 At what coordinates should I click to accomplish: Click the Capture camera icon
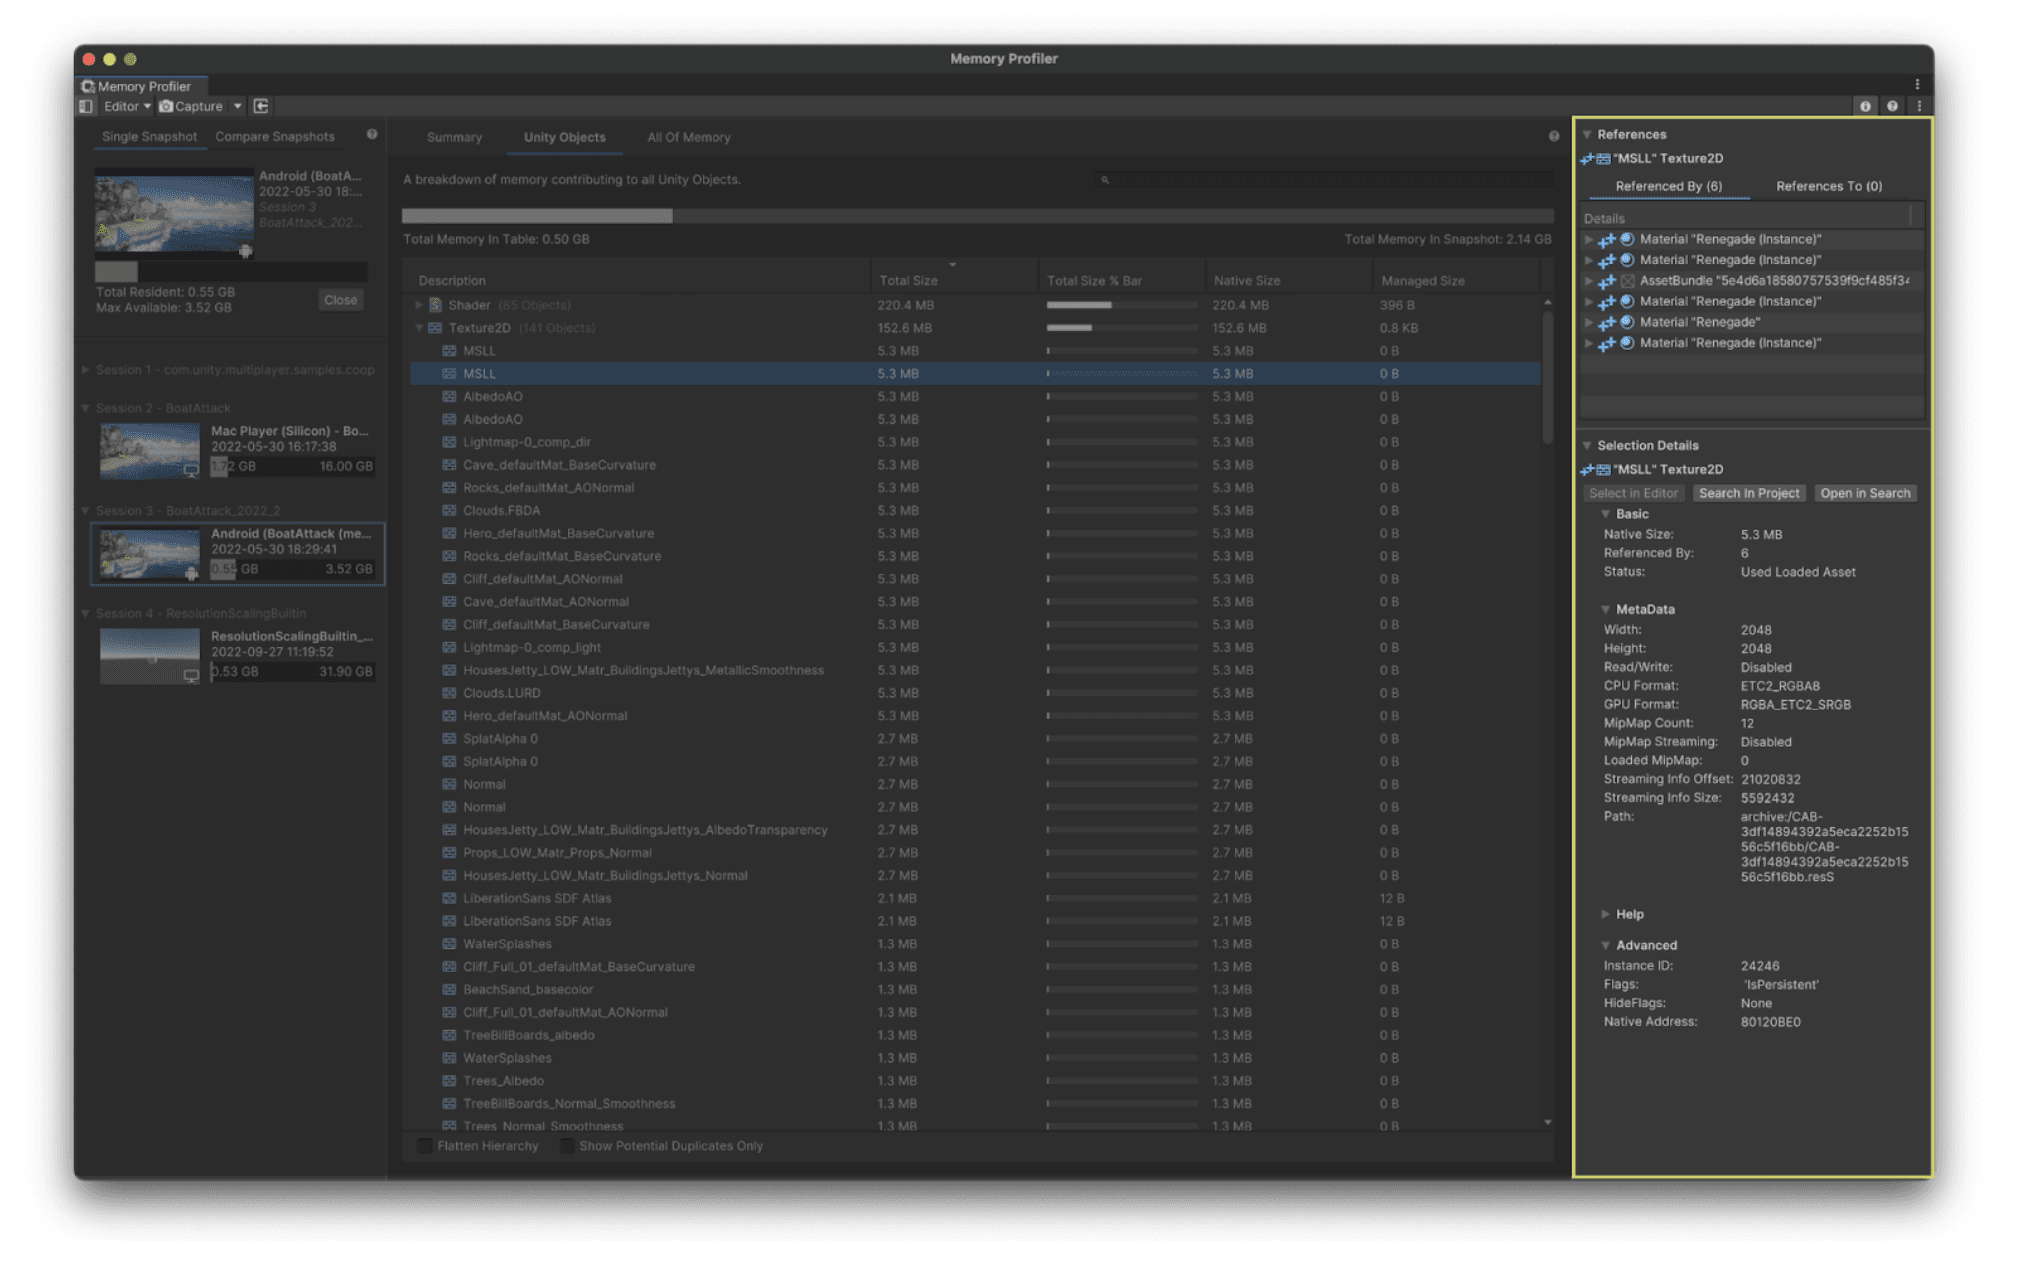167,106
